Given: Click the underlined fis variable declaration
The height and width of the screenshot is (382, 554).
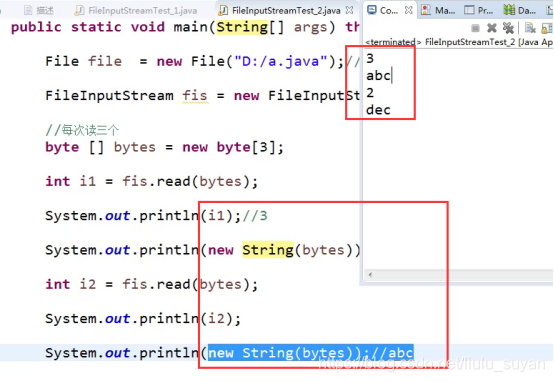Looking at the screenshot, I should pyautogui.click(x=195, y=96).
